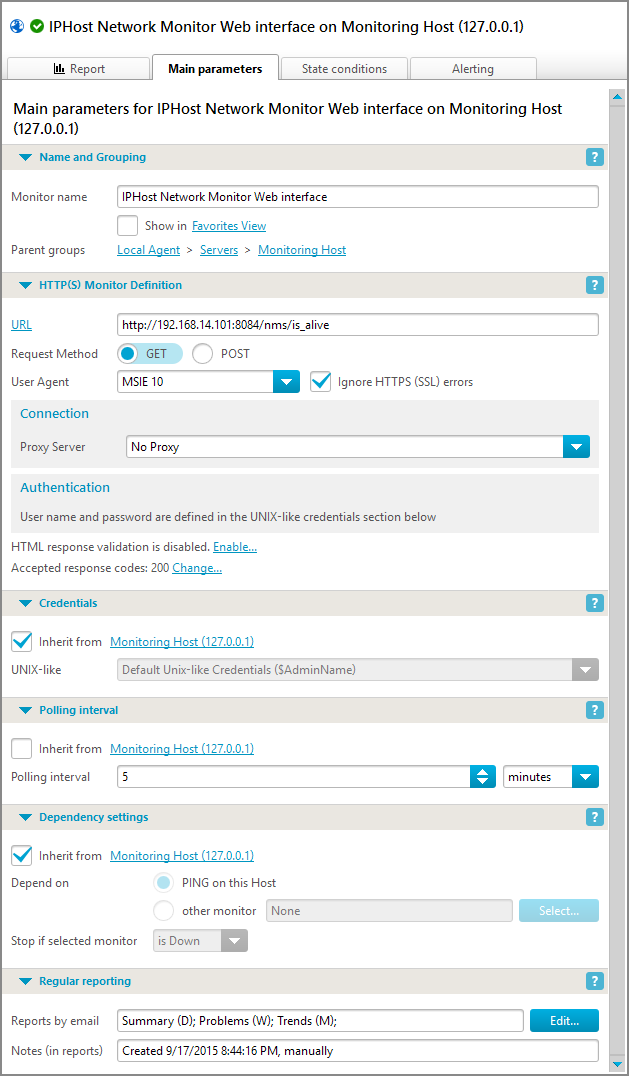Click the help icon for Name and Grouping
The width and height of the screenshot is (629, 1076).
coord(595,157)
